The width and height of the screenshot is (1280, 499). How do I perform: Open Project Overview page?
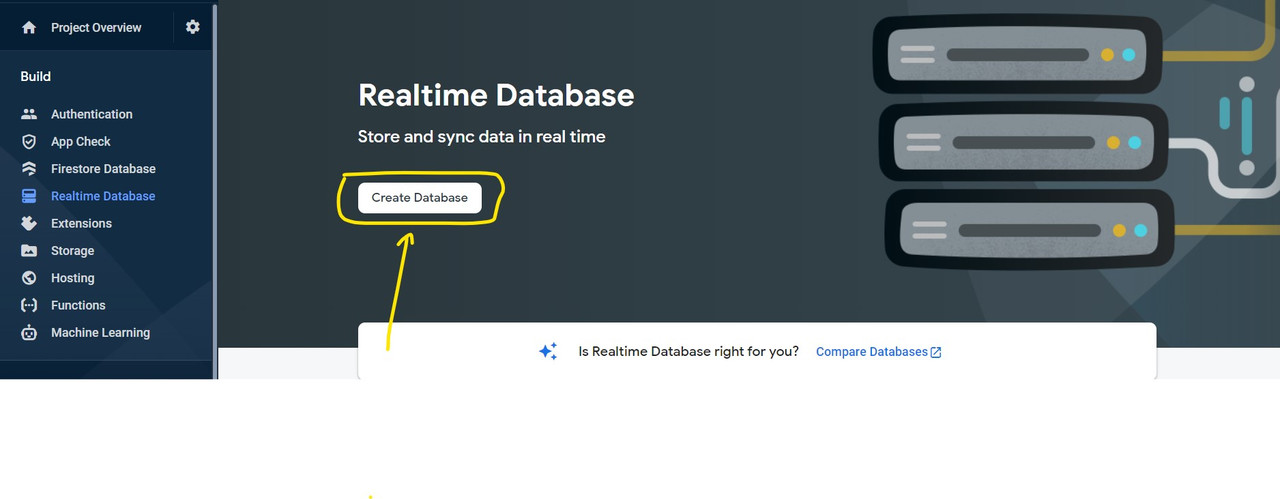pyautogui.click(x=96, y=28)
